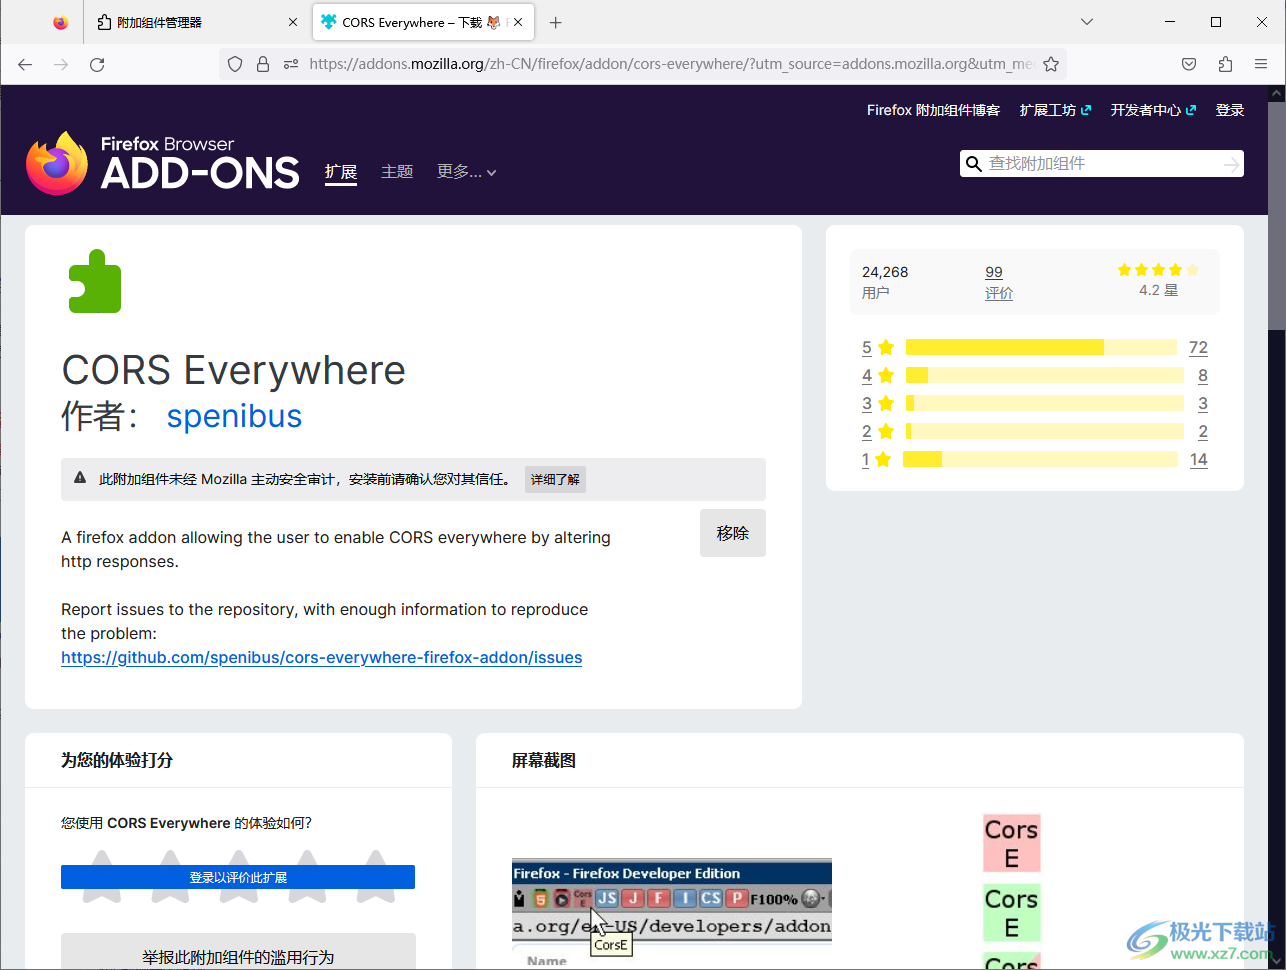Click the 4-star rating bar
Image resolution: width=1286 pixels, height=970 pixels.
point(1044,375)
